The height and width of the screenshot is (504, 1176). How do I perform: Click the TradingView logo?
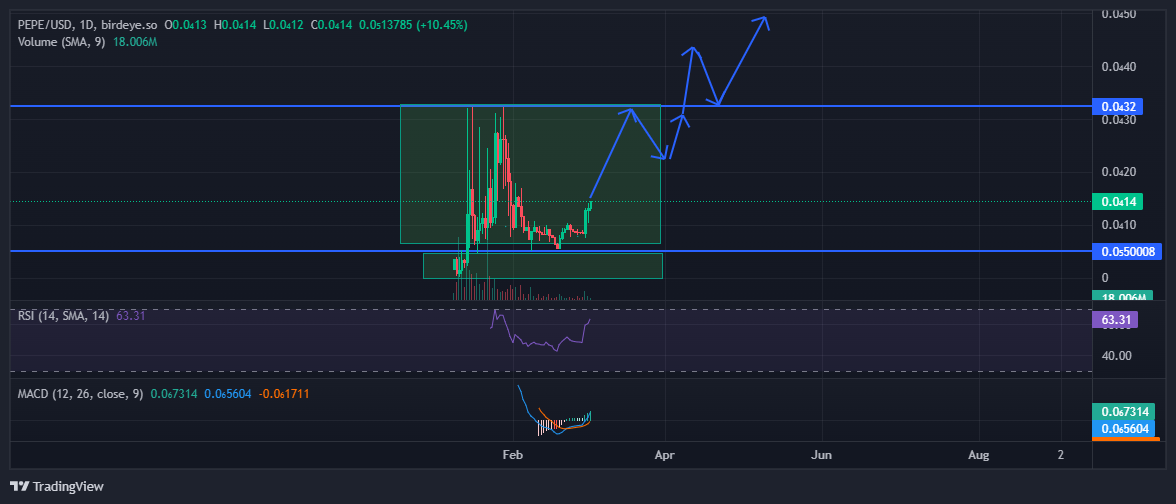tap(57, 487)
